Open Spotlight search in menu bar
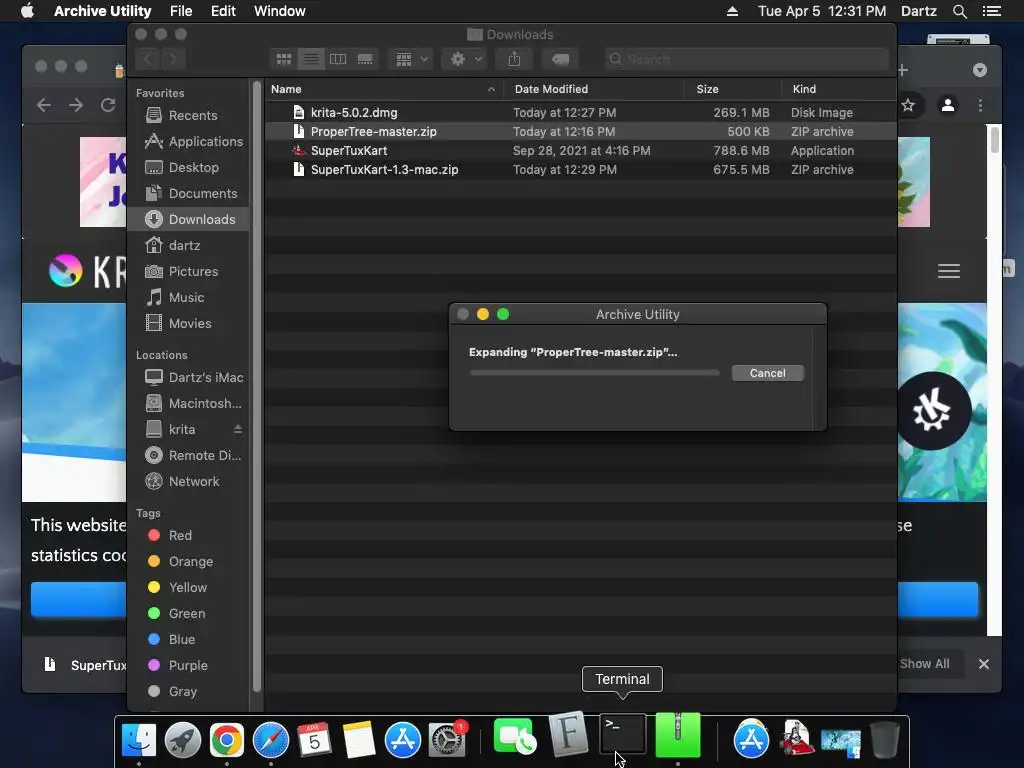The image size is (1024, 768). click(959, 11)
